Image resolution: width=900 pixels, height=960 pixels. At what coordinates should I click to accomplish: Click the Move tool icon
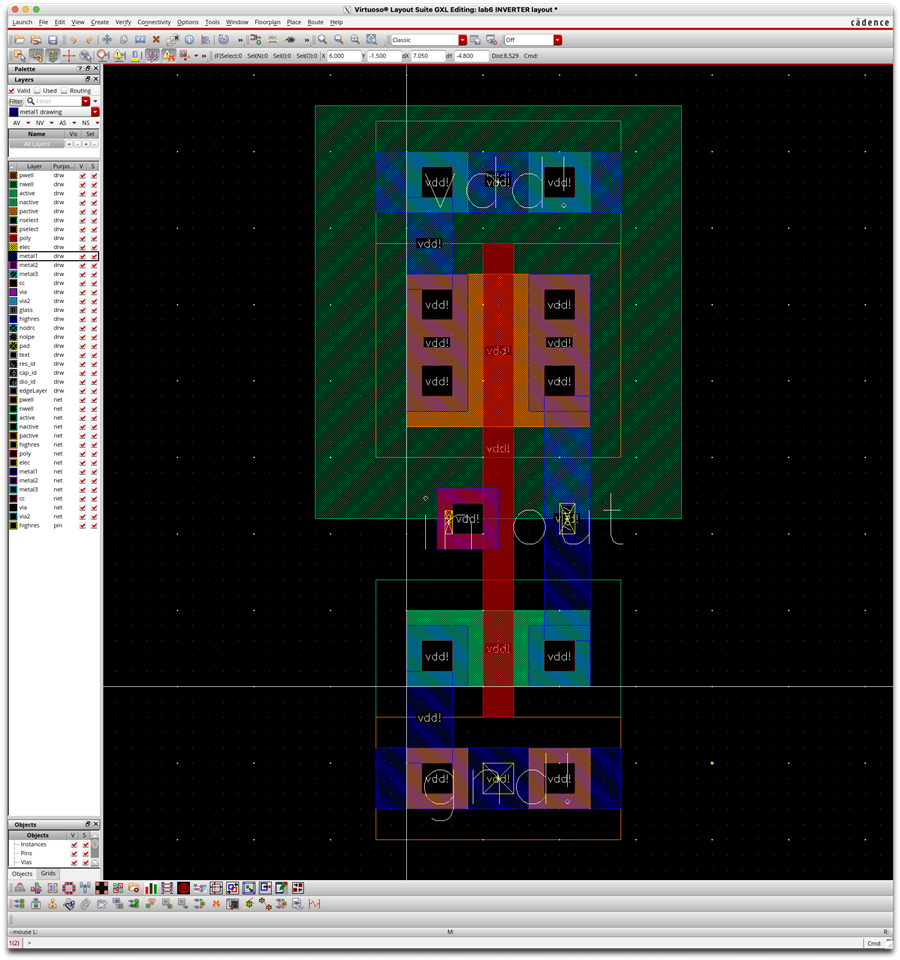click(x=107, y=40)
